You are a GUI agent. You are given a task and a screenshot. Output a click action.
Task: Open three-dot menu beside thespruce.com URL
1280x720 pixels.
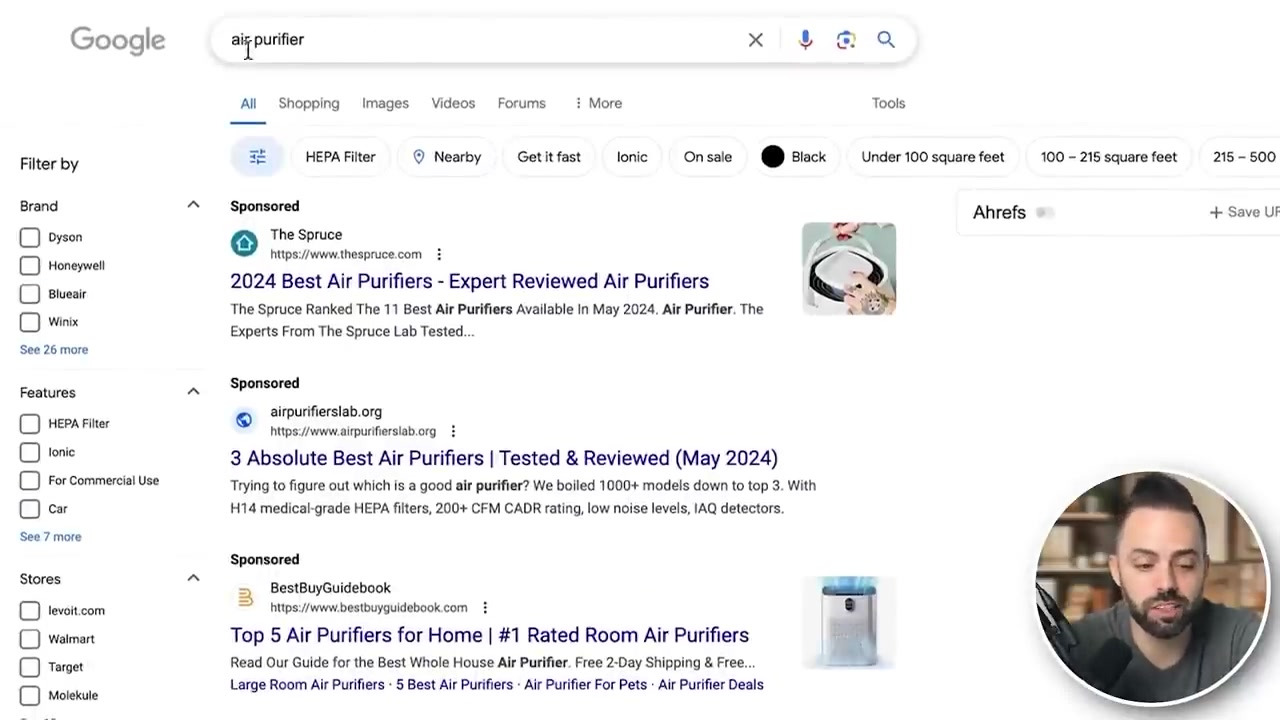click(x=439, y=254)
